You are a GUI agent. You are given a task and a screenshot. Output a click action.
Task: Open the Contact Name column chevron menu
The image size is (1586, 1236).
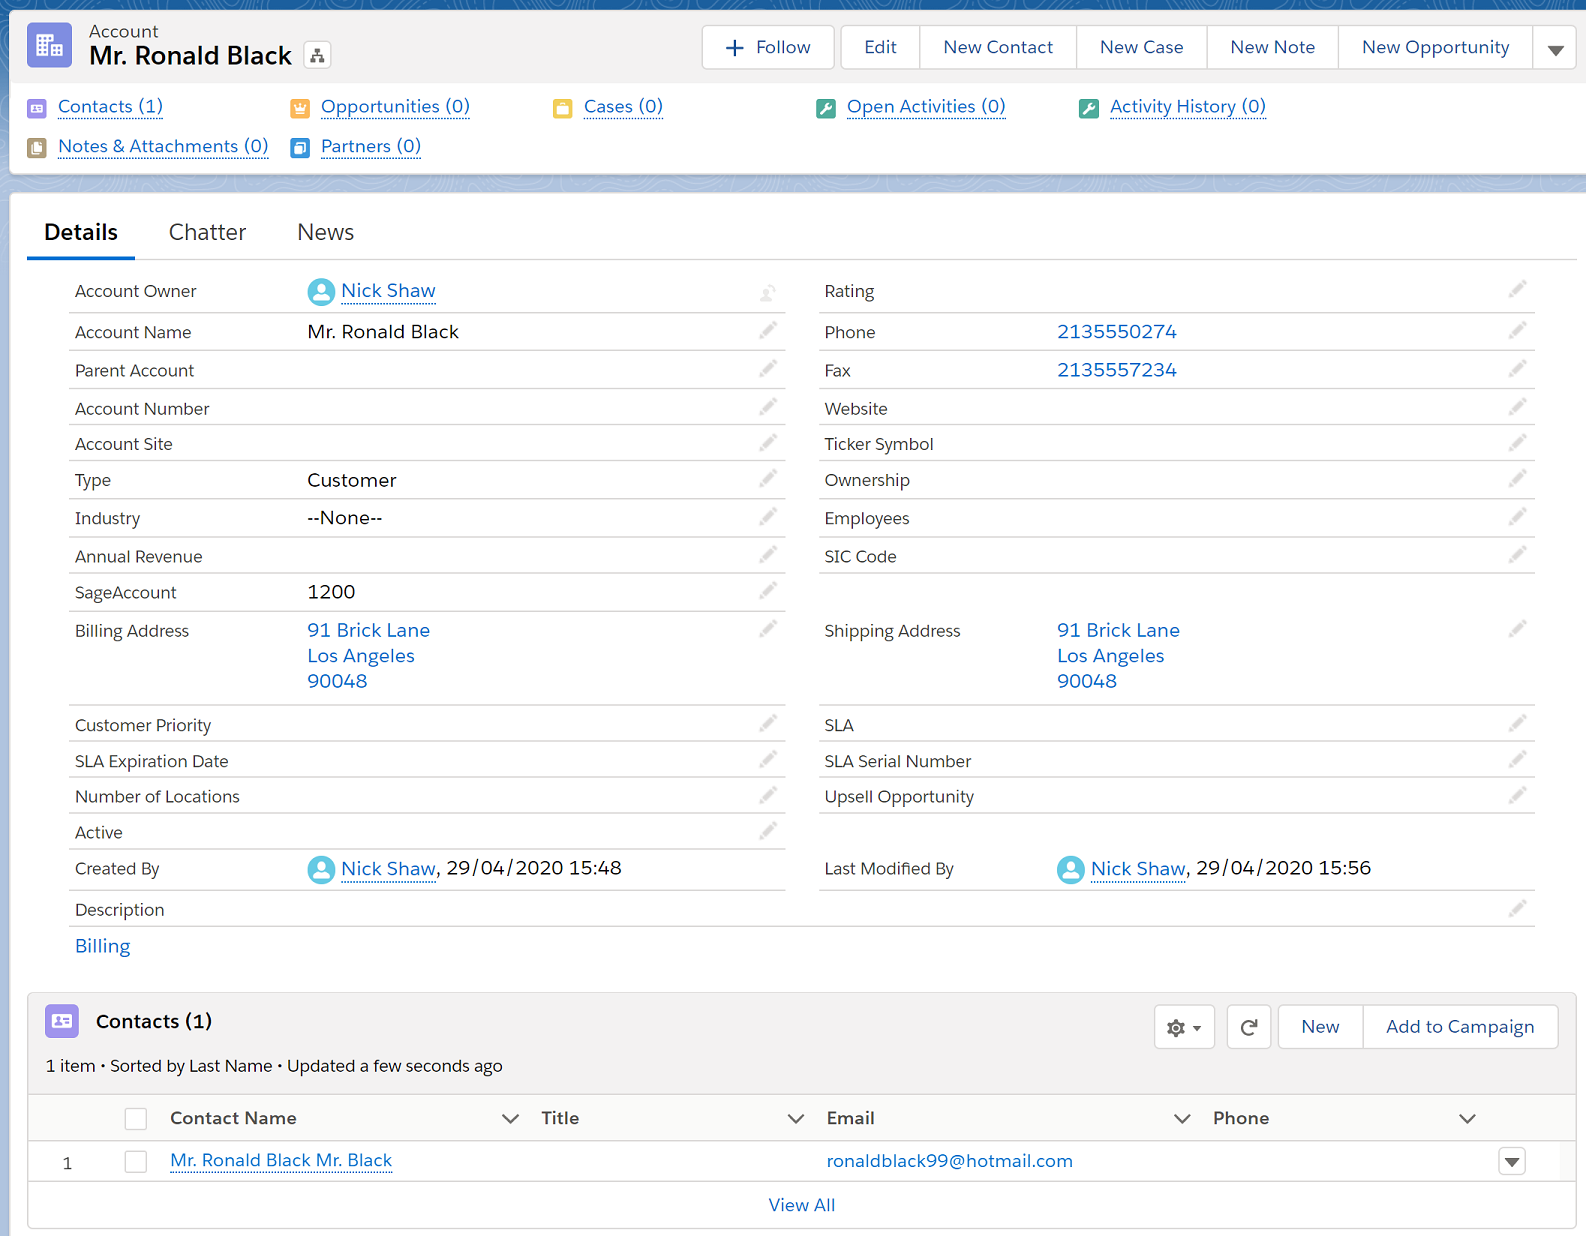[x=510, y=1118]
